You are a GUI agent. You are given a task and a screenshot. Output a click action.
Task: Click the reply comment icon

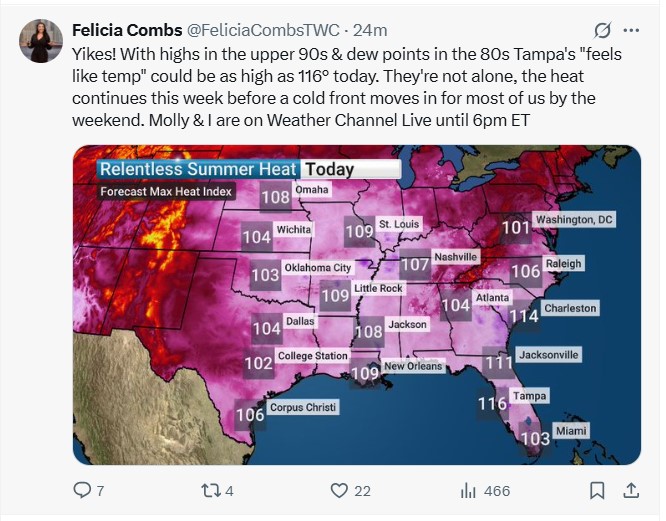coord(82,490)
